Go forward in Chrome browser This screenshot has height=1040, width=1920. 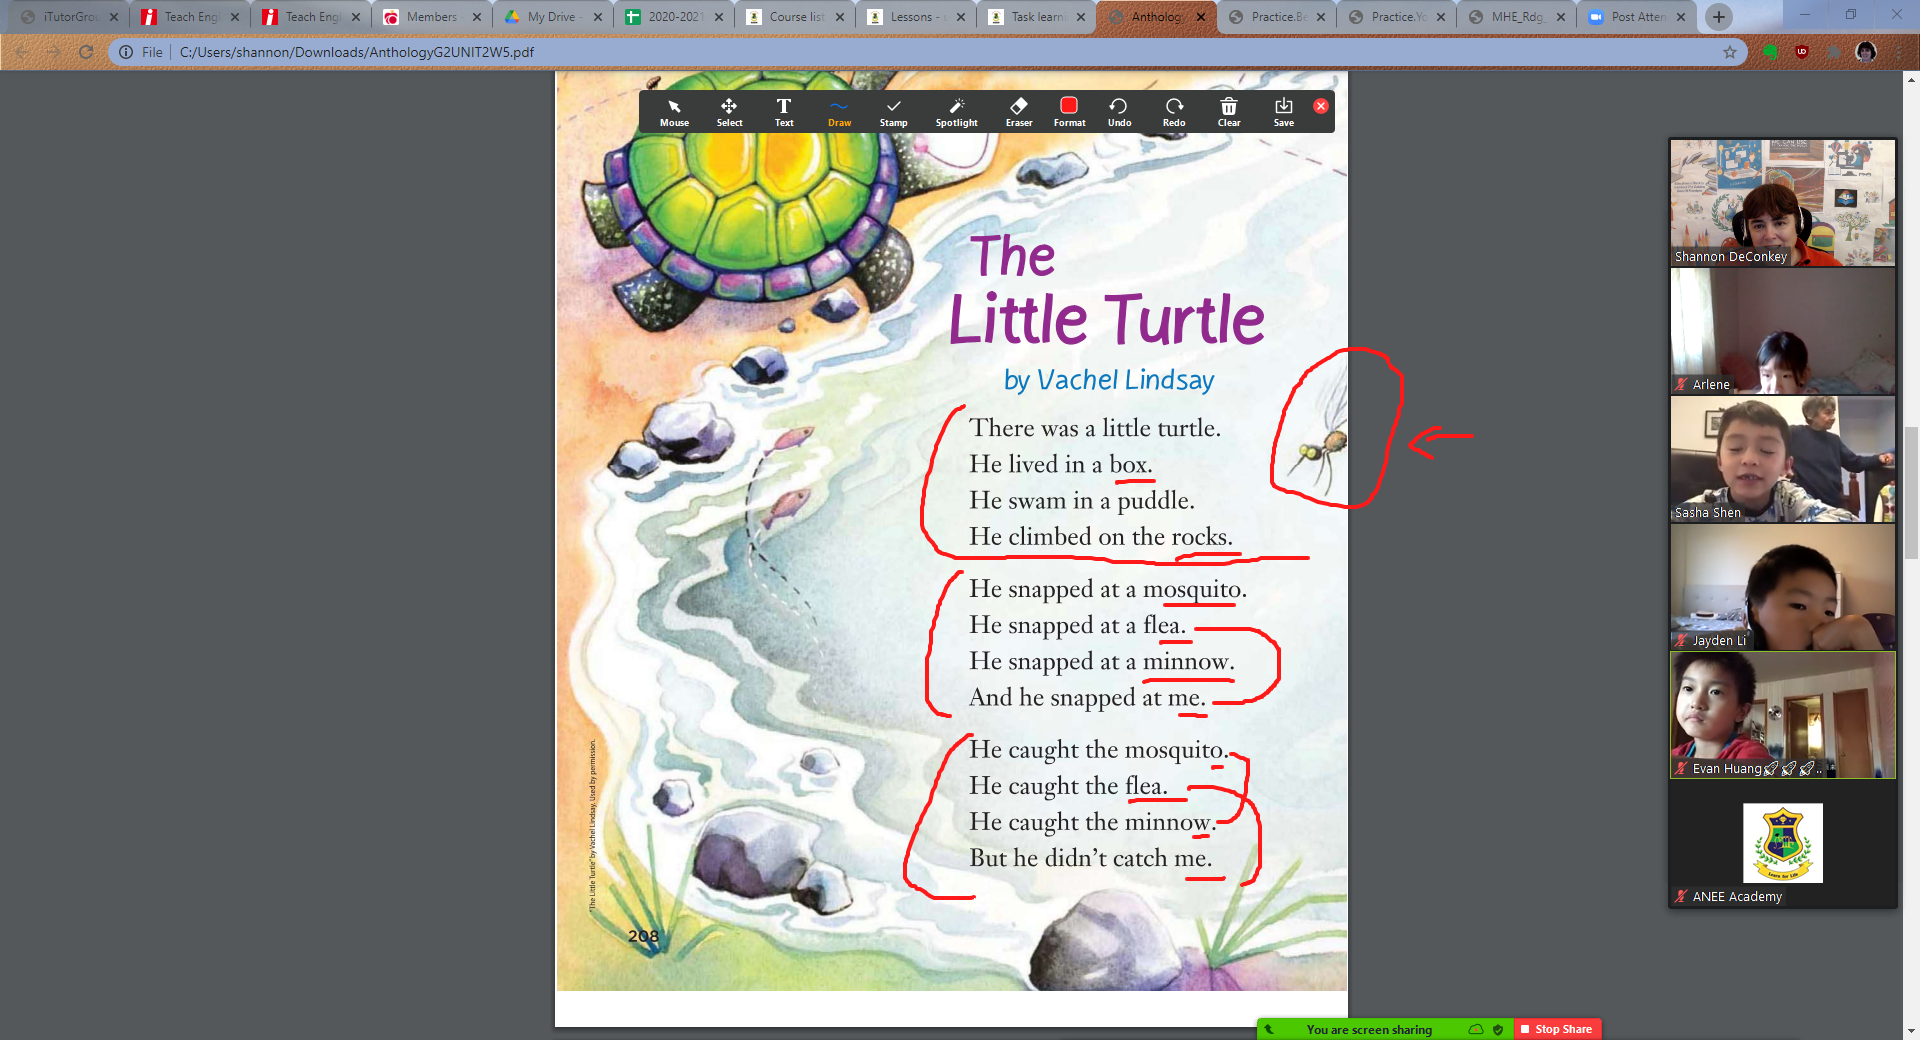(x=54, y=52)
